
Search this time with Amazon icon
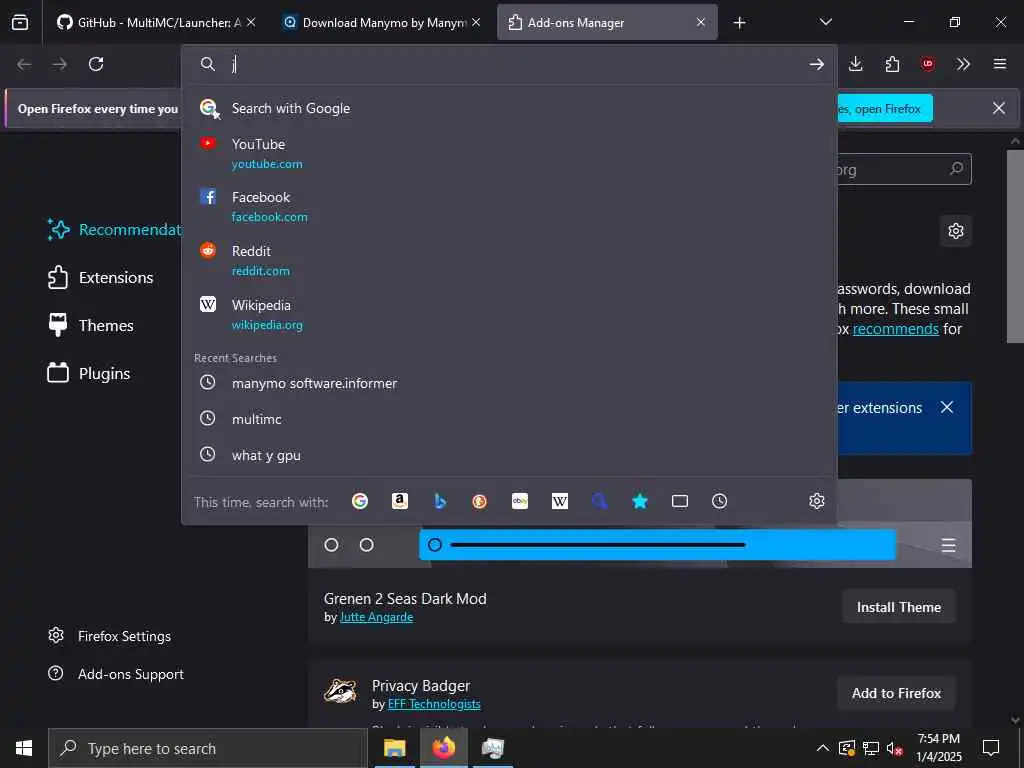400,501
